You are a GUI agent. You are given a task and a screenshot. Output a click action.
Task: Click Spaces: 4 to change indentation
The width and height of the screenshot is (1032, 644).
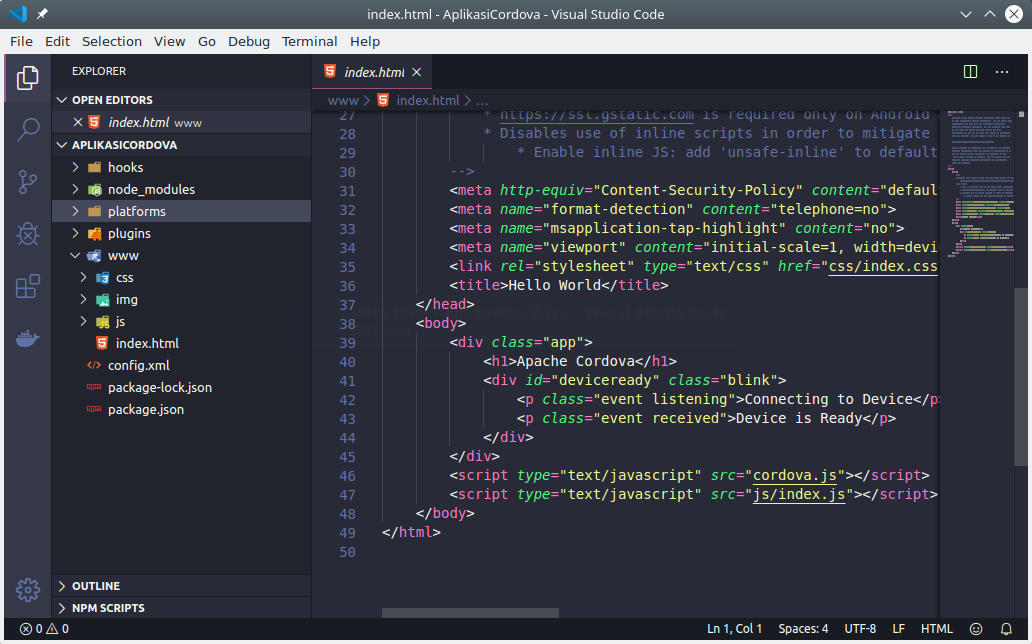803,629
